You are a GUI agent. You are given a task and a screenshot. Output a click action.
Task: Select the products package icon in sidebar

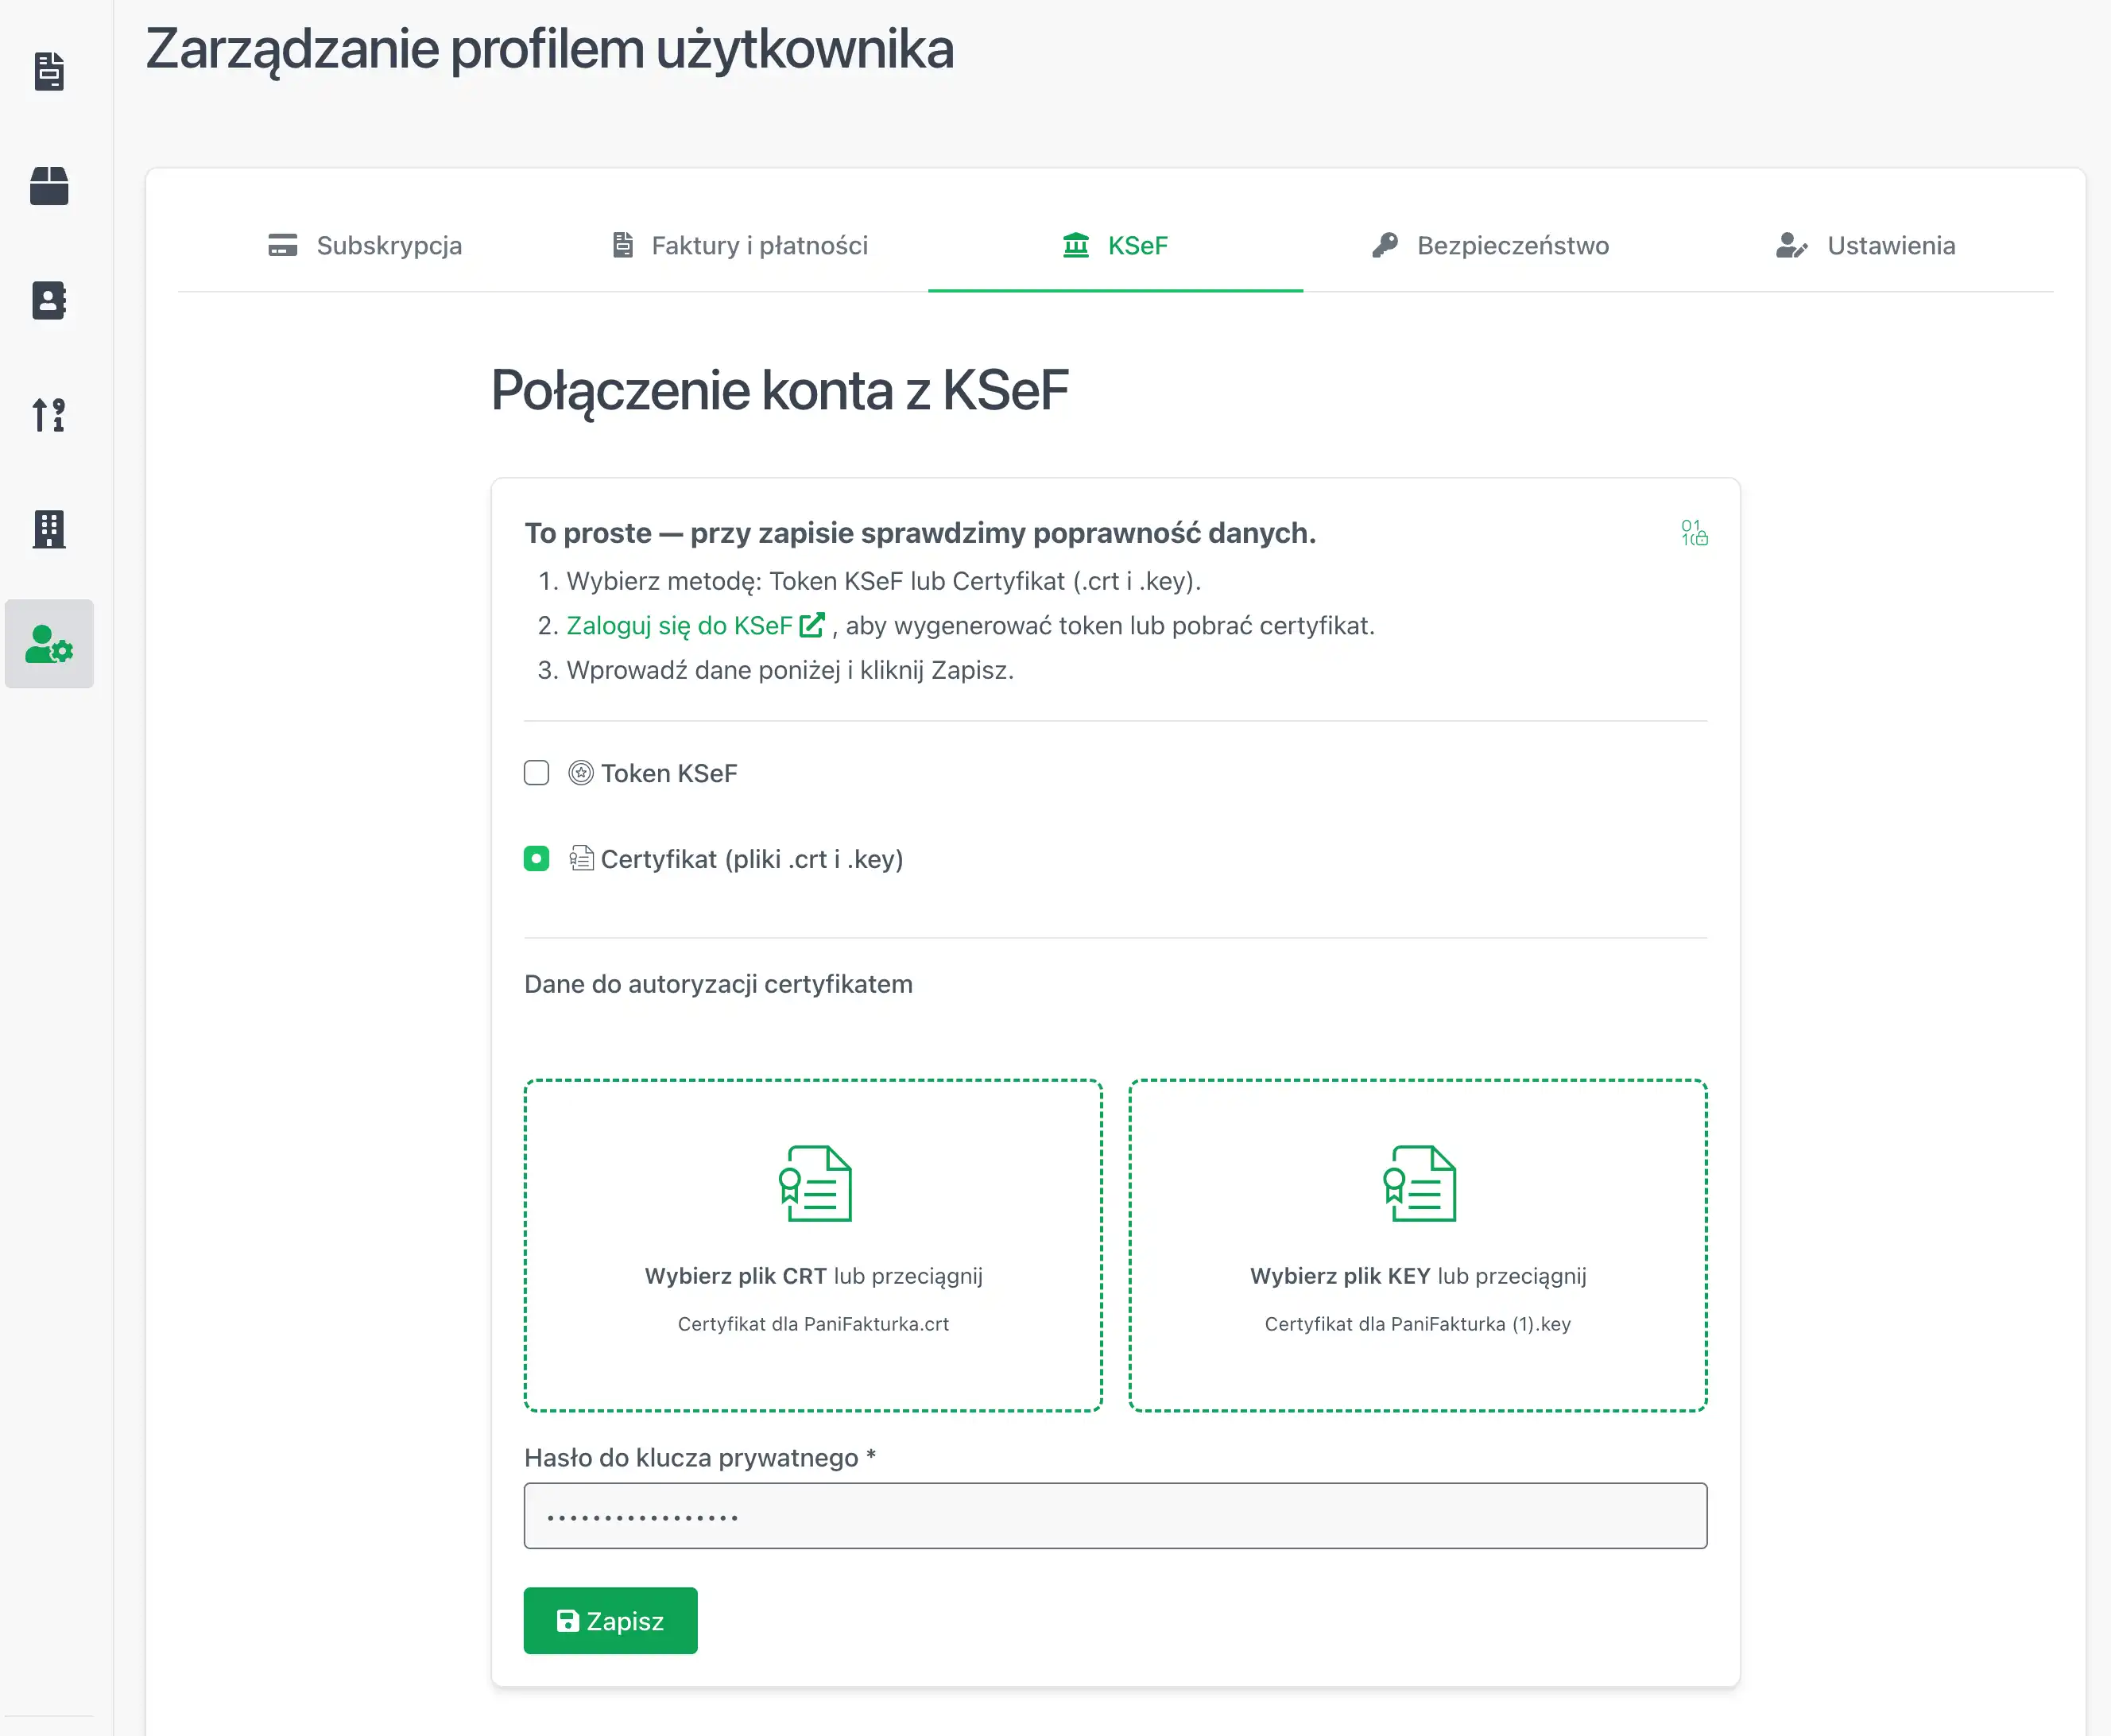coord(49,186)
